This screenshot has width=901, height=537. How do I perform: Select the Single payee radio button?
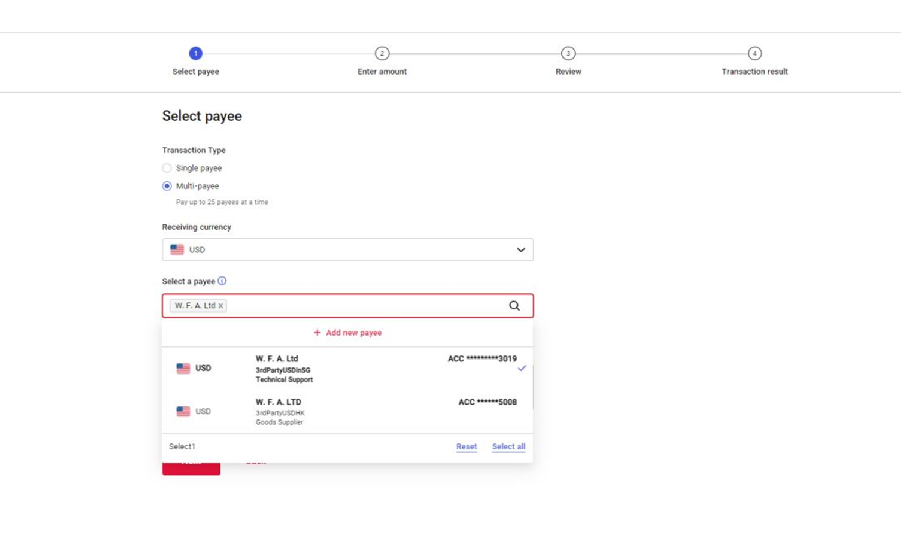167,168
